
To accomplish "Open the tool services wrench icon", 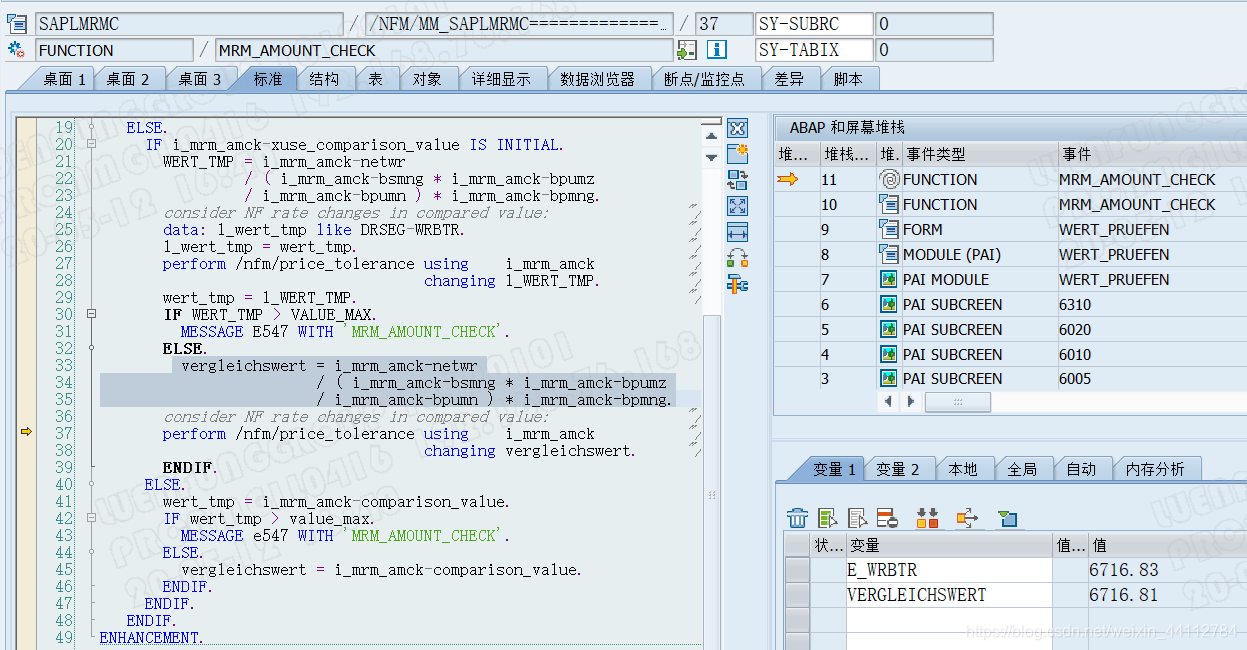I will (x=738, y=284).
